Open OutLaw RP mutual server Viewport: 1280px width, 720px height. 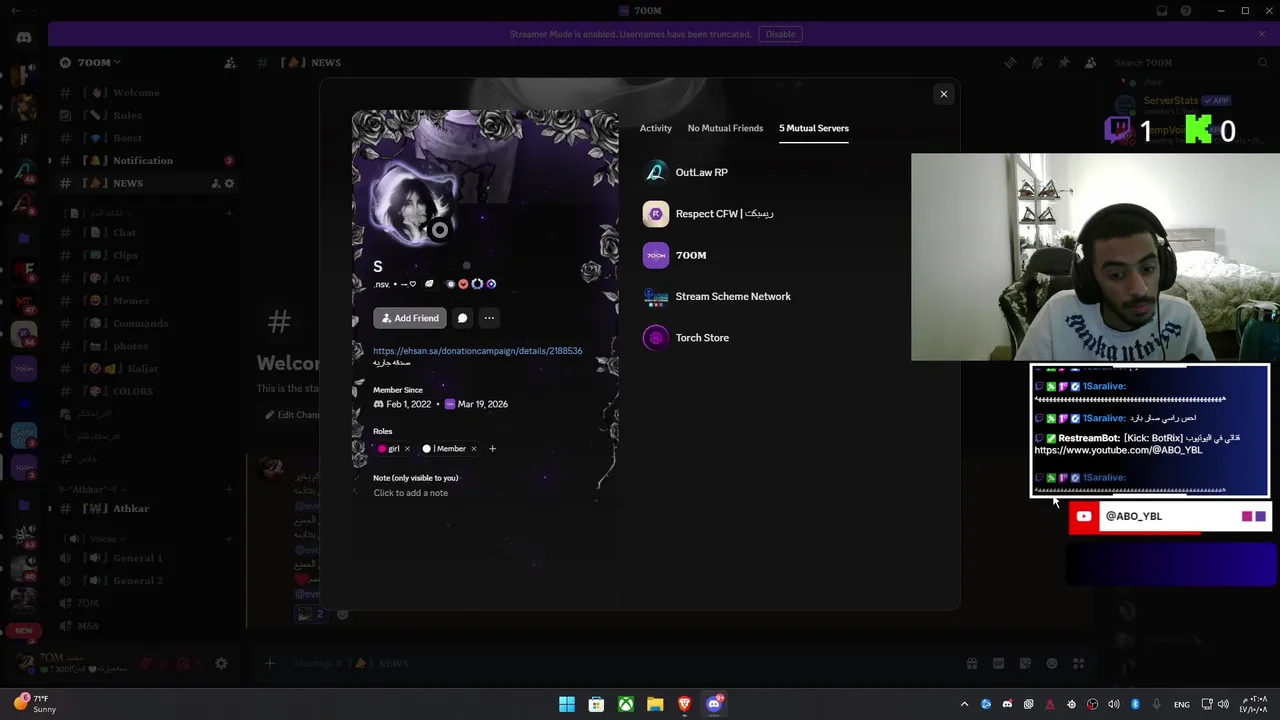795,172
